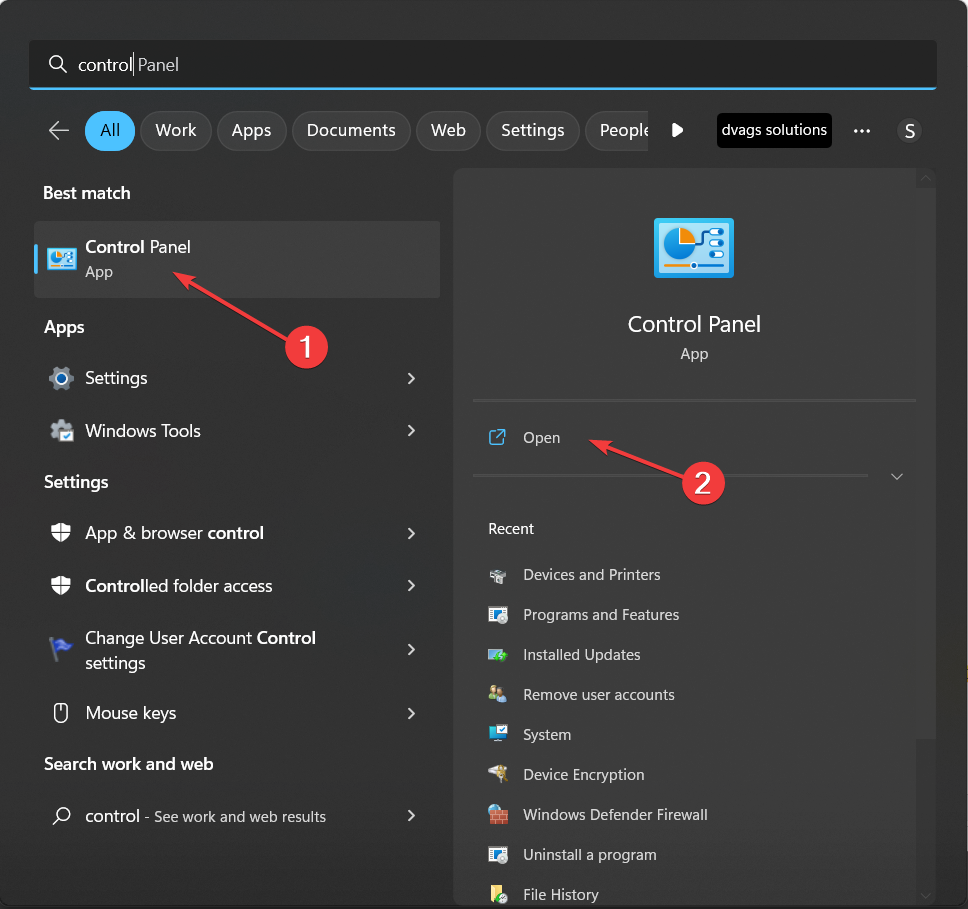The height and width of the screenshot is (909, 968).
Task: Select the All filter tab
Action: pos(110,130)
